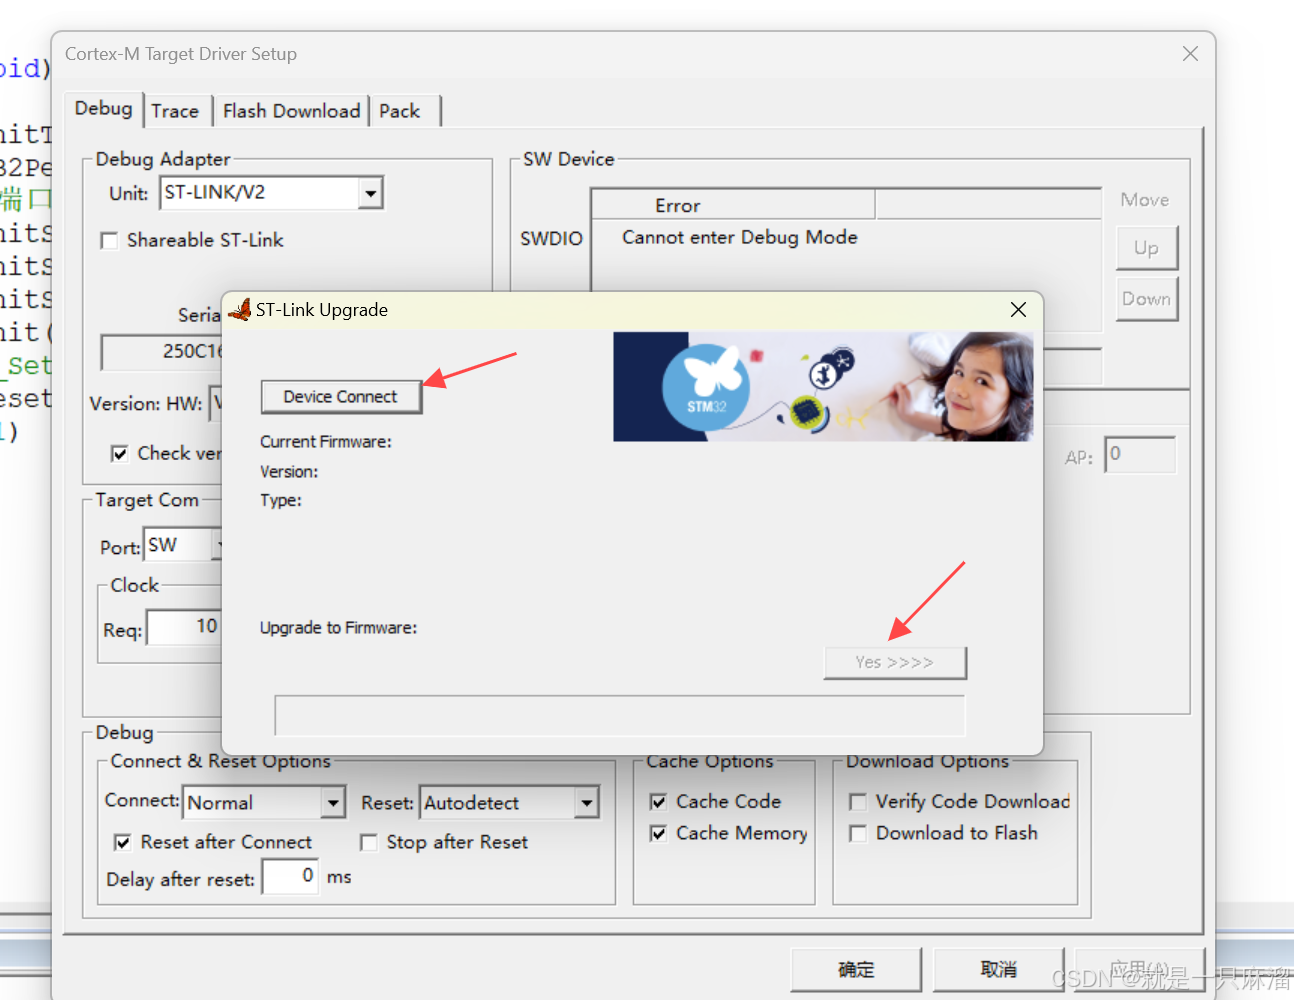Click the Down button in SW Device
This screenshot has height=1000, width=1294.
(1146, 298)
